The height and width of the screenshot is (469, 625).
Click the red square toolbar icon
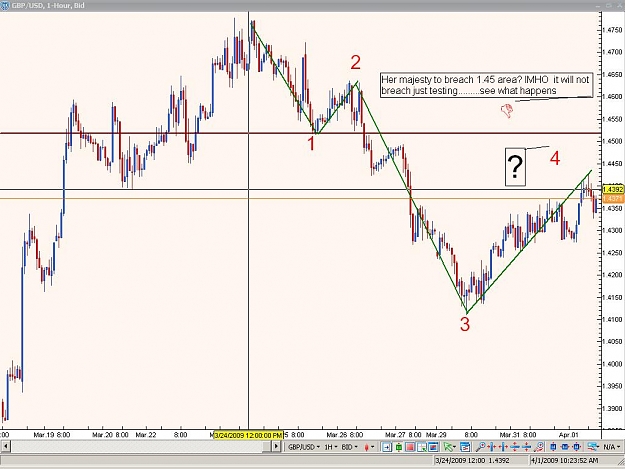click(x=410, y=447)
